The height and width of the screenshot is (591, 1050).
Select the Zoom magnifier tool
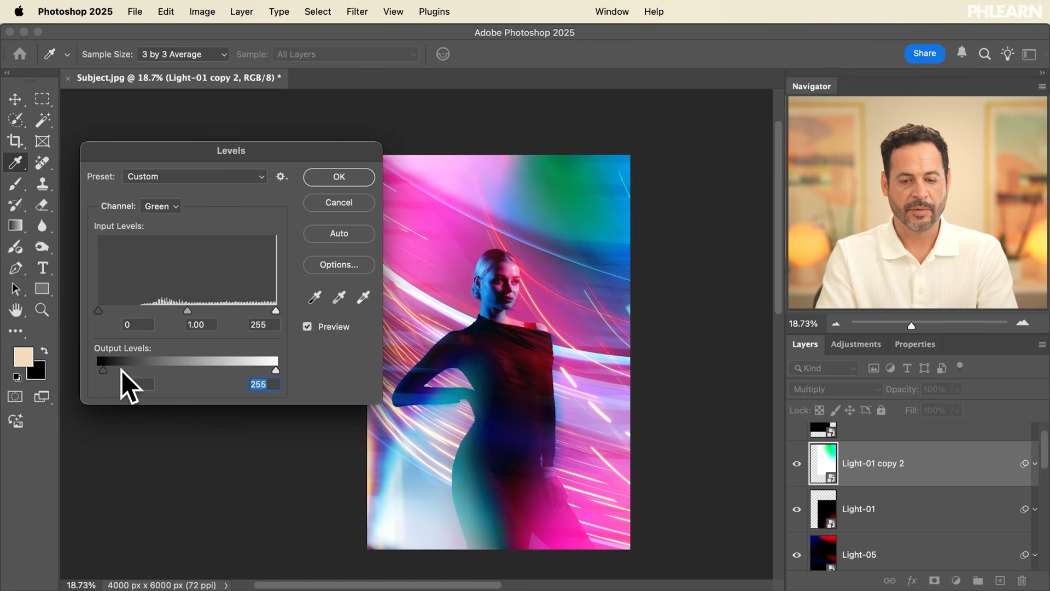[42, 310]
